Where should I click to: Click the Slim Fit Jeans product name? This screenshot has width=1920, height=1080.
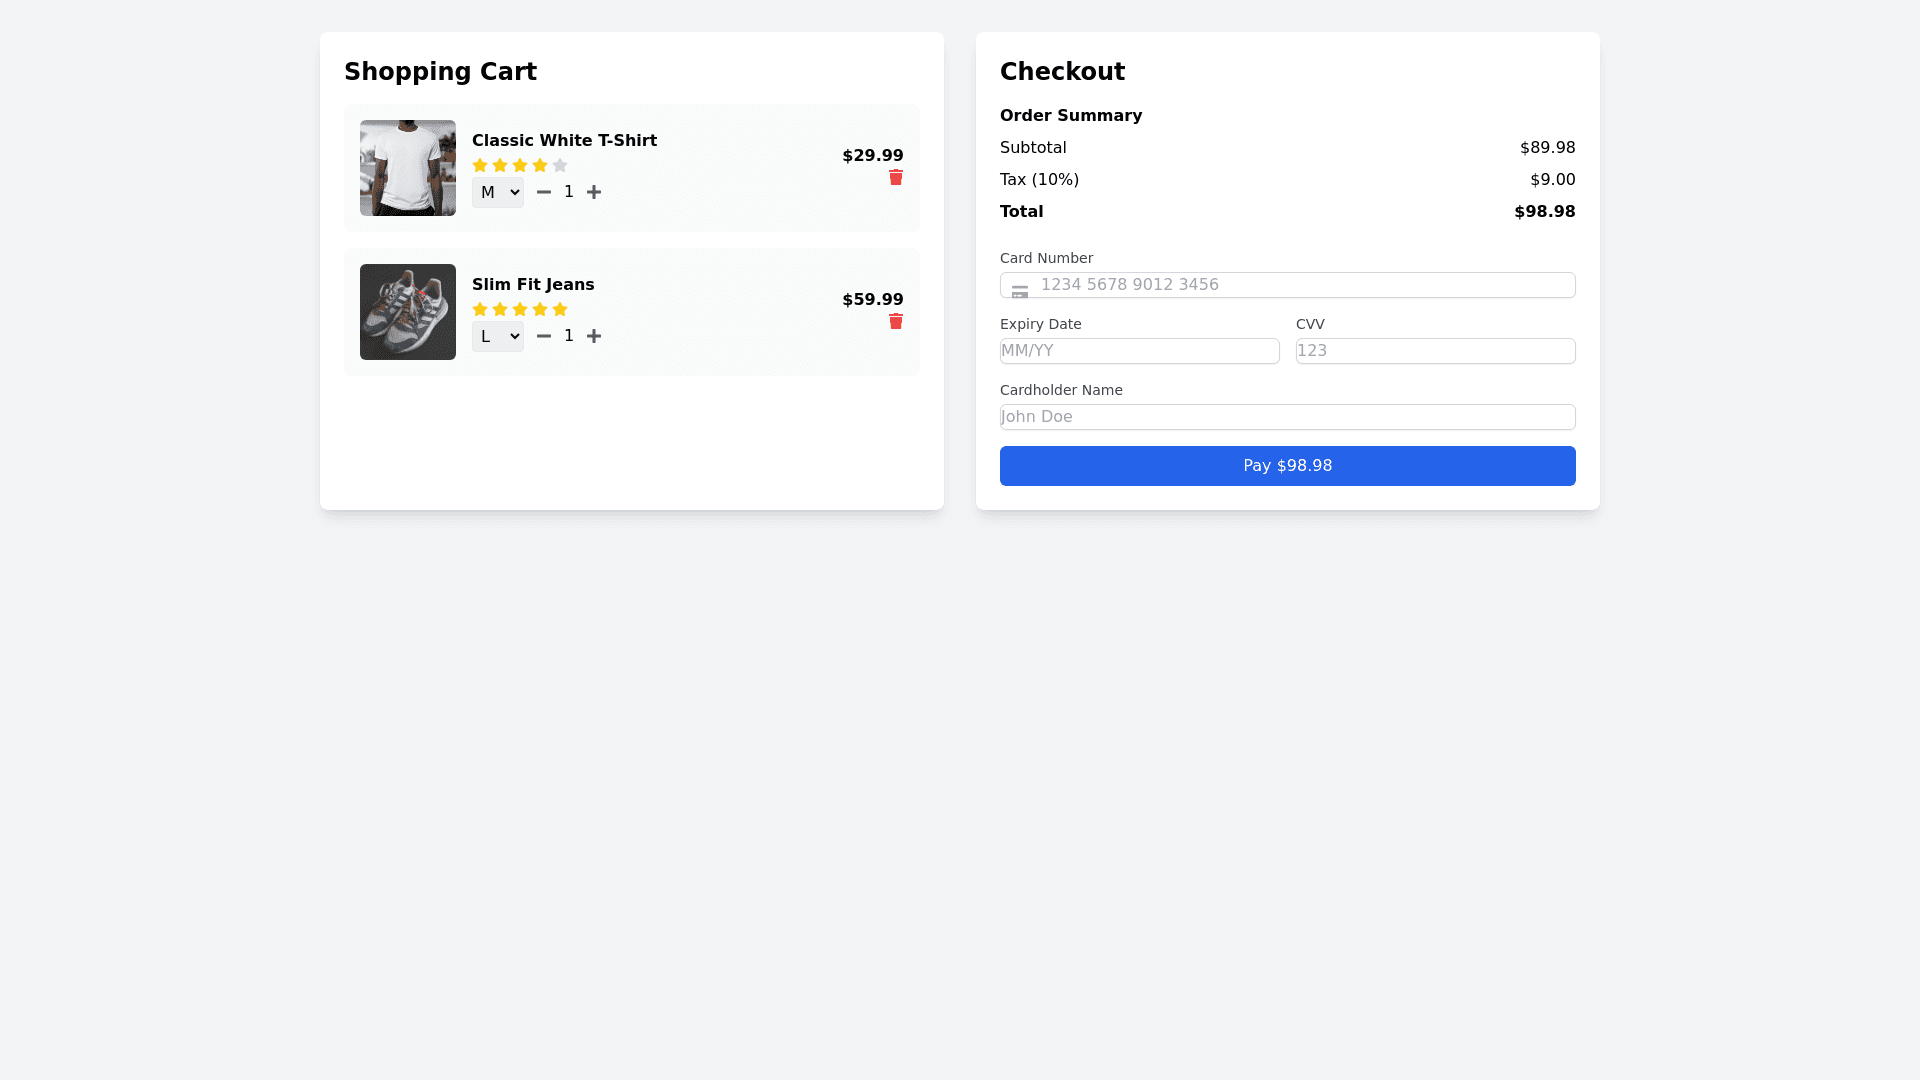click(533, 285)
